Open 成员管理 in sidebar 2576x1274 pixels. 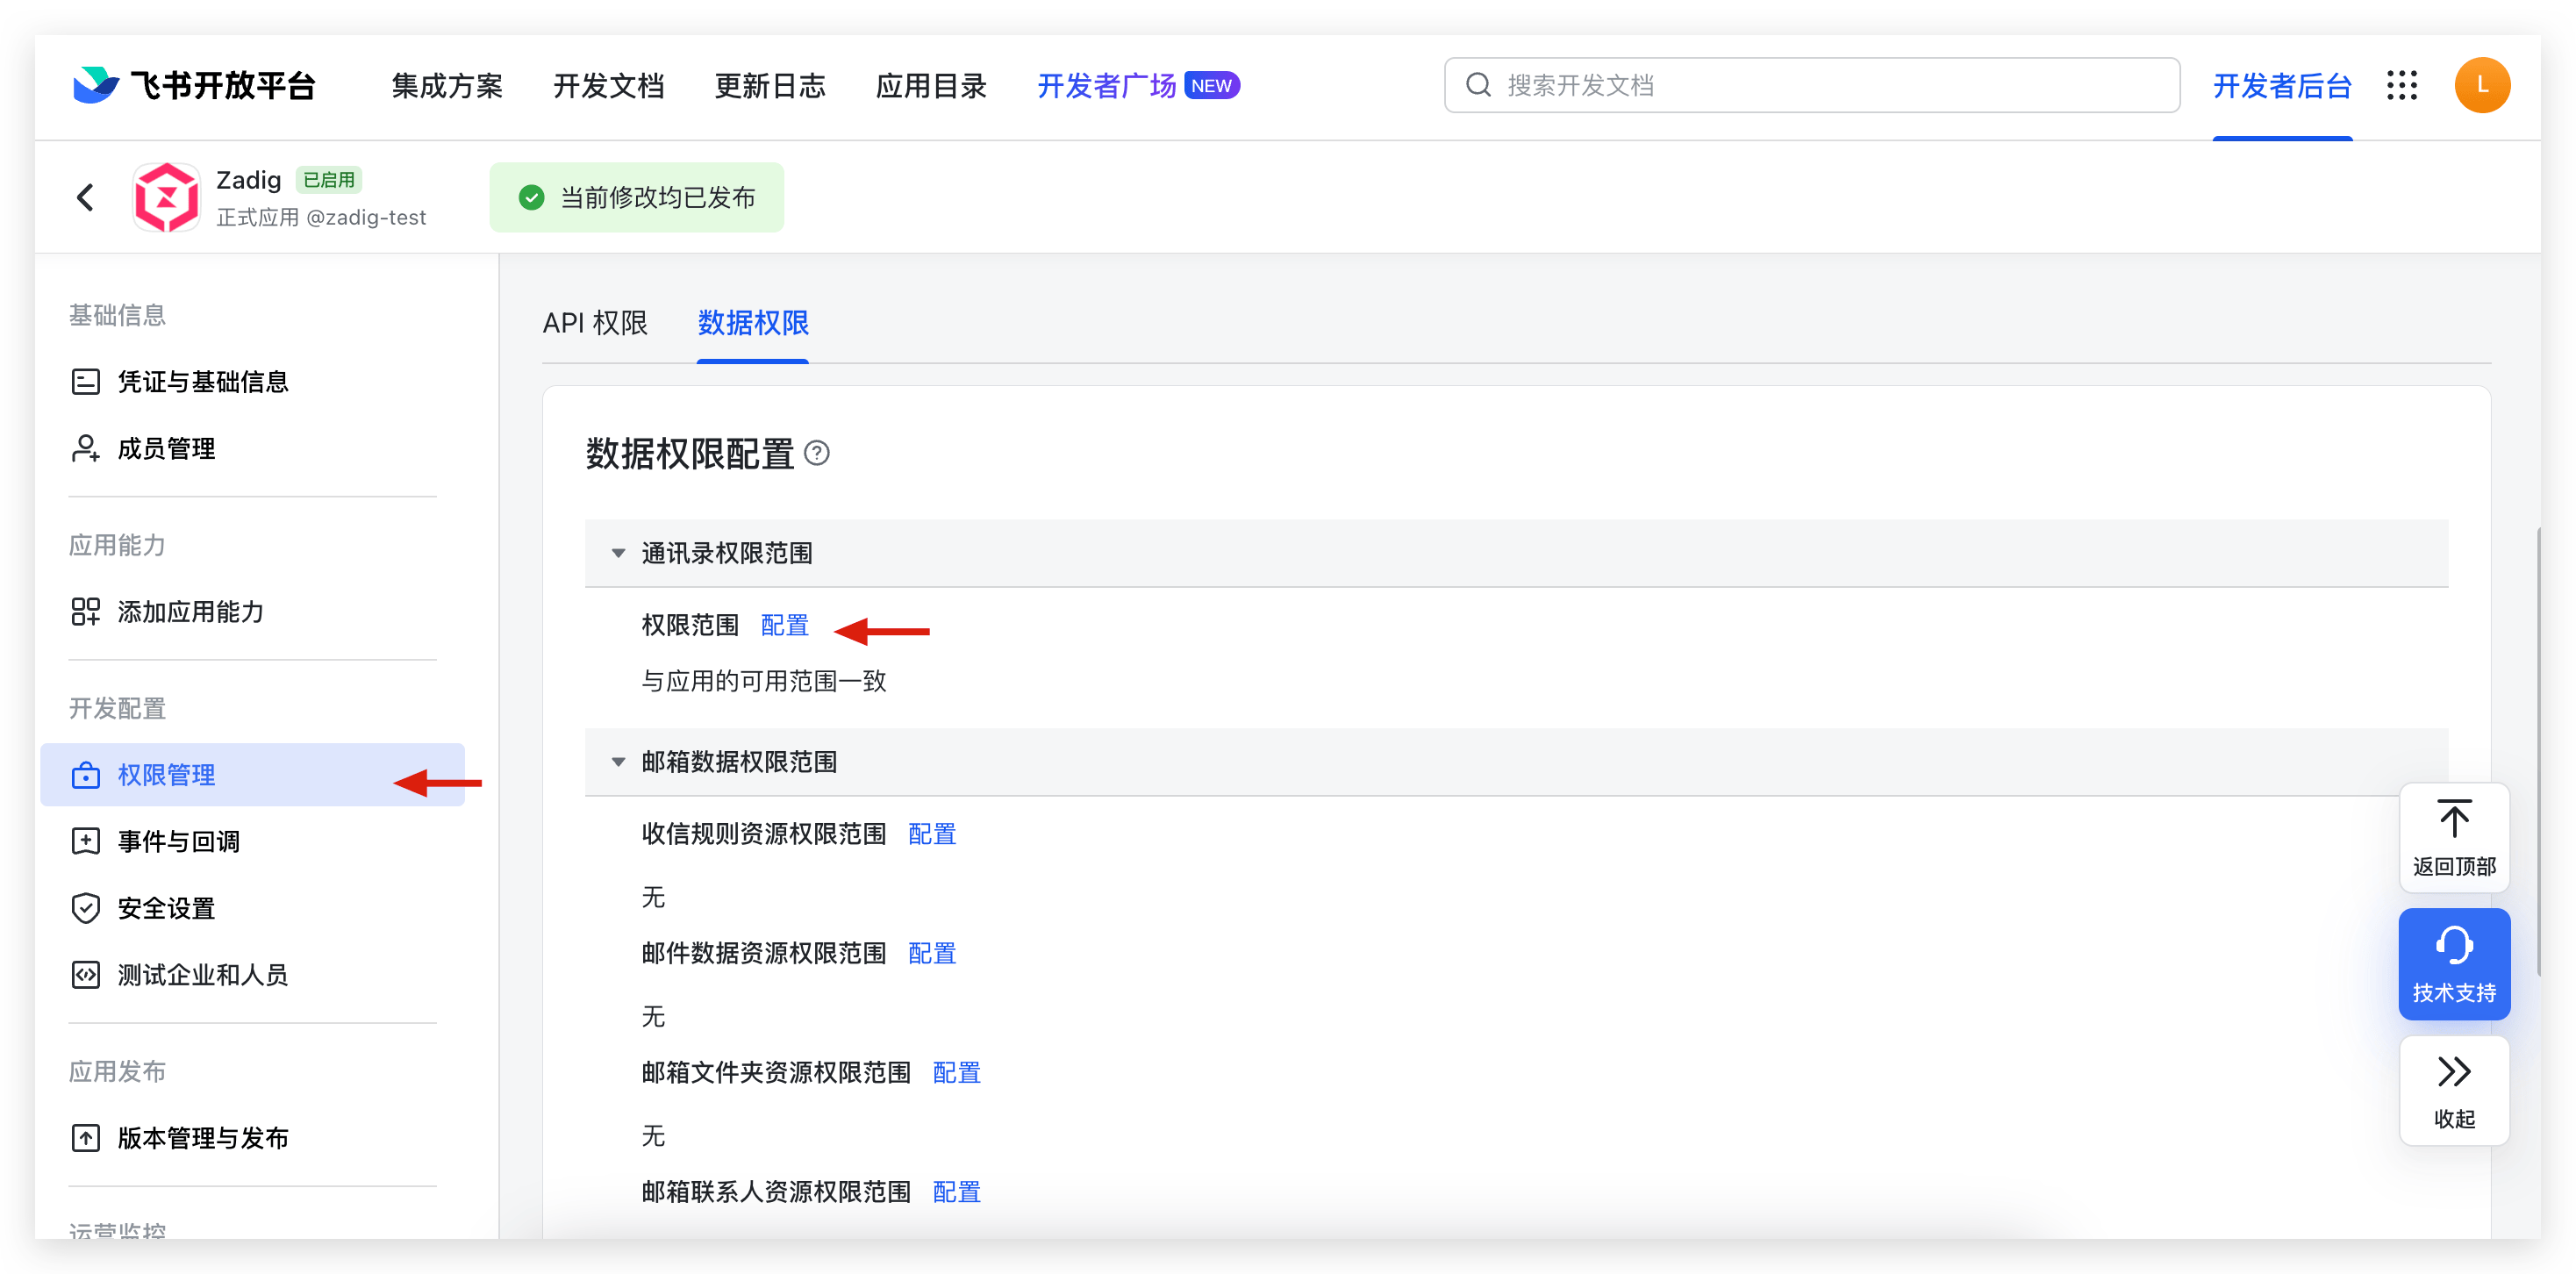point(166,449)
